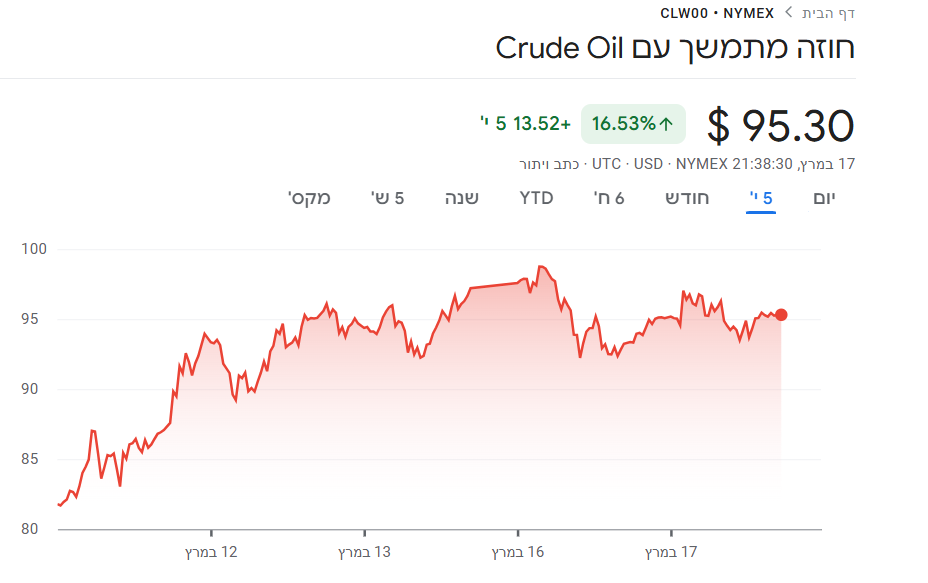
Task: Click the $95.30 price value
Action: pos(780,125)
